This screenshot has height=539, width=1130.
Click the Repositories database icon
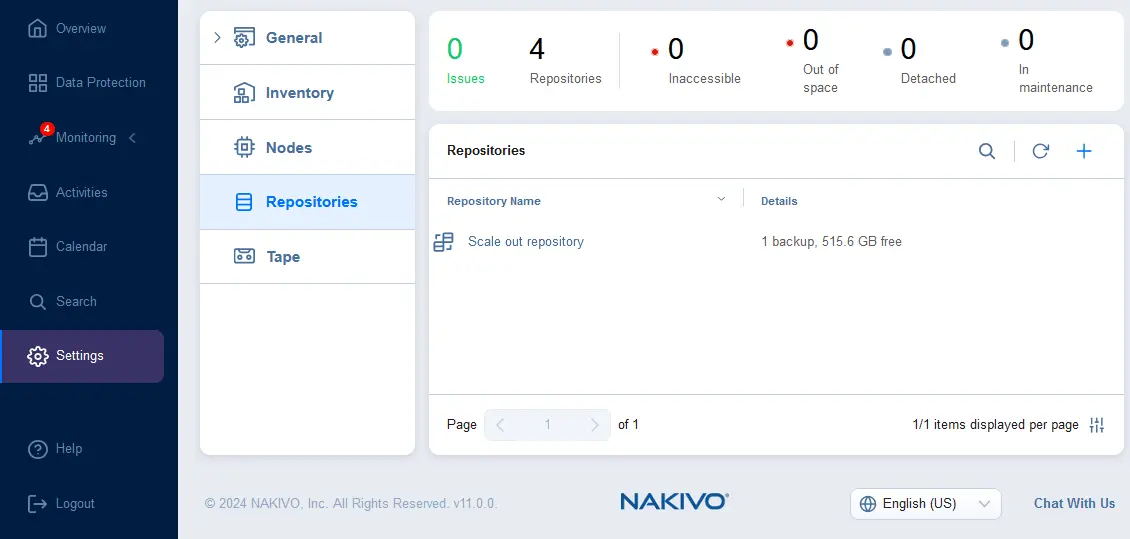pyautogui.click(x=244, y=202)
